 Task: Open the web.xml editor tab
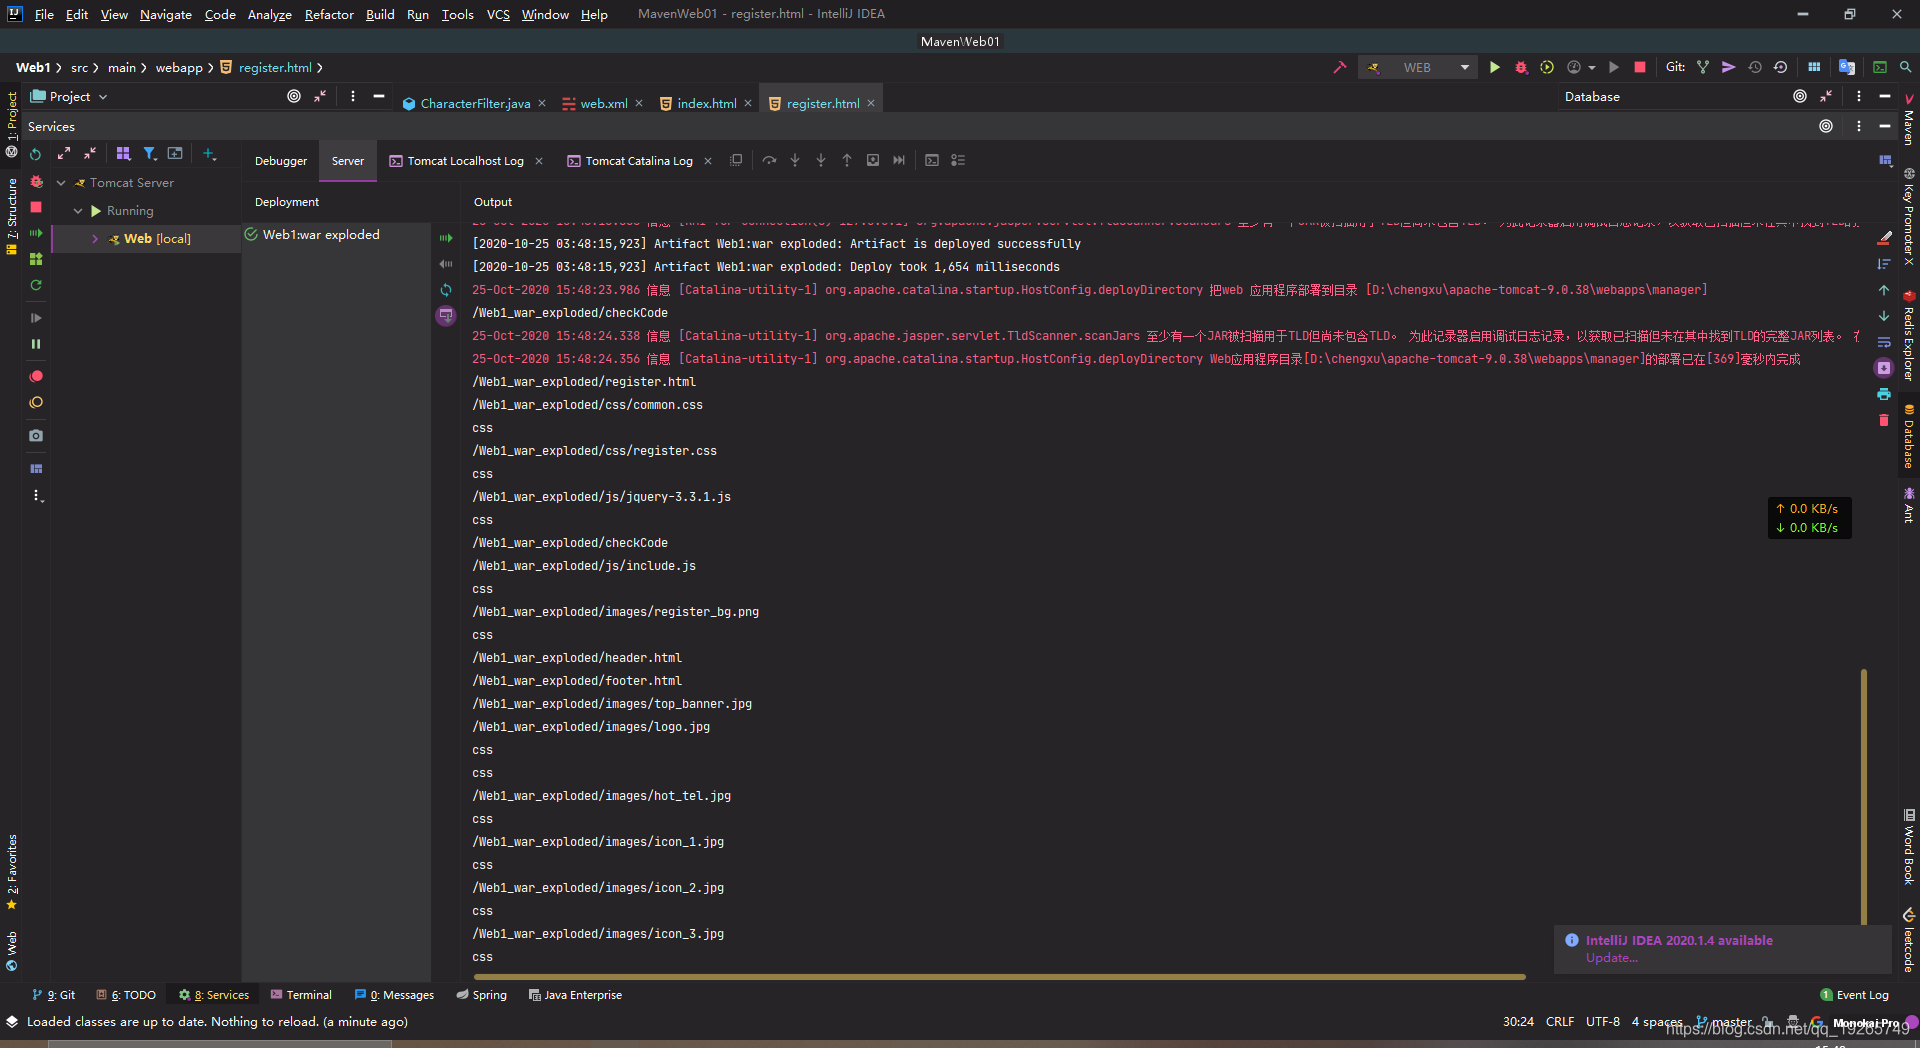[x=604, y=103]
